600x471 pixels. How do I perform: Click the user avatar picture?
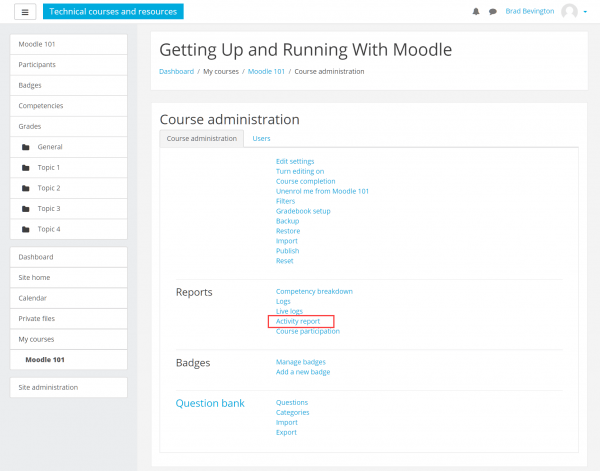coord(569,12)
